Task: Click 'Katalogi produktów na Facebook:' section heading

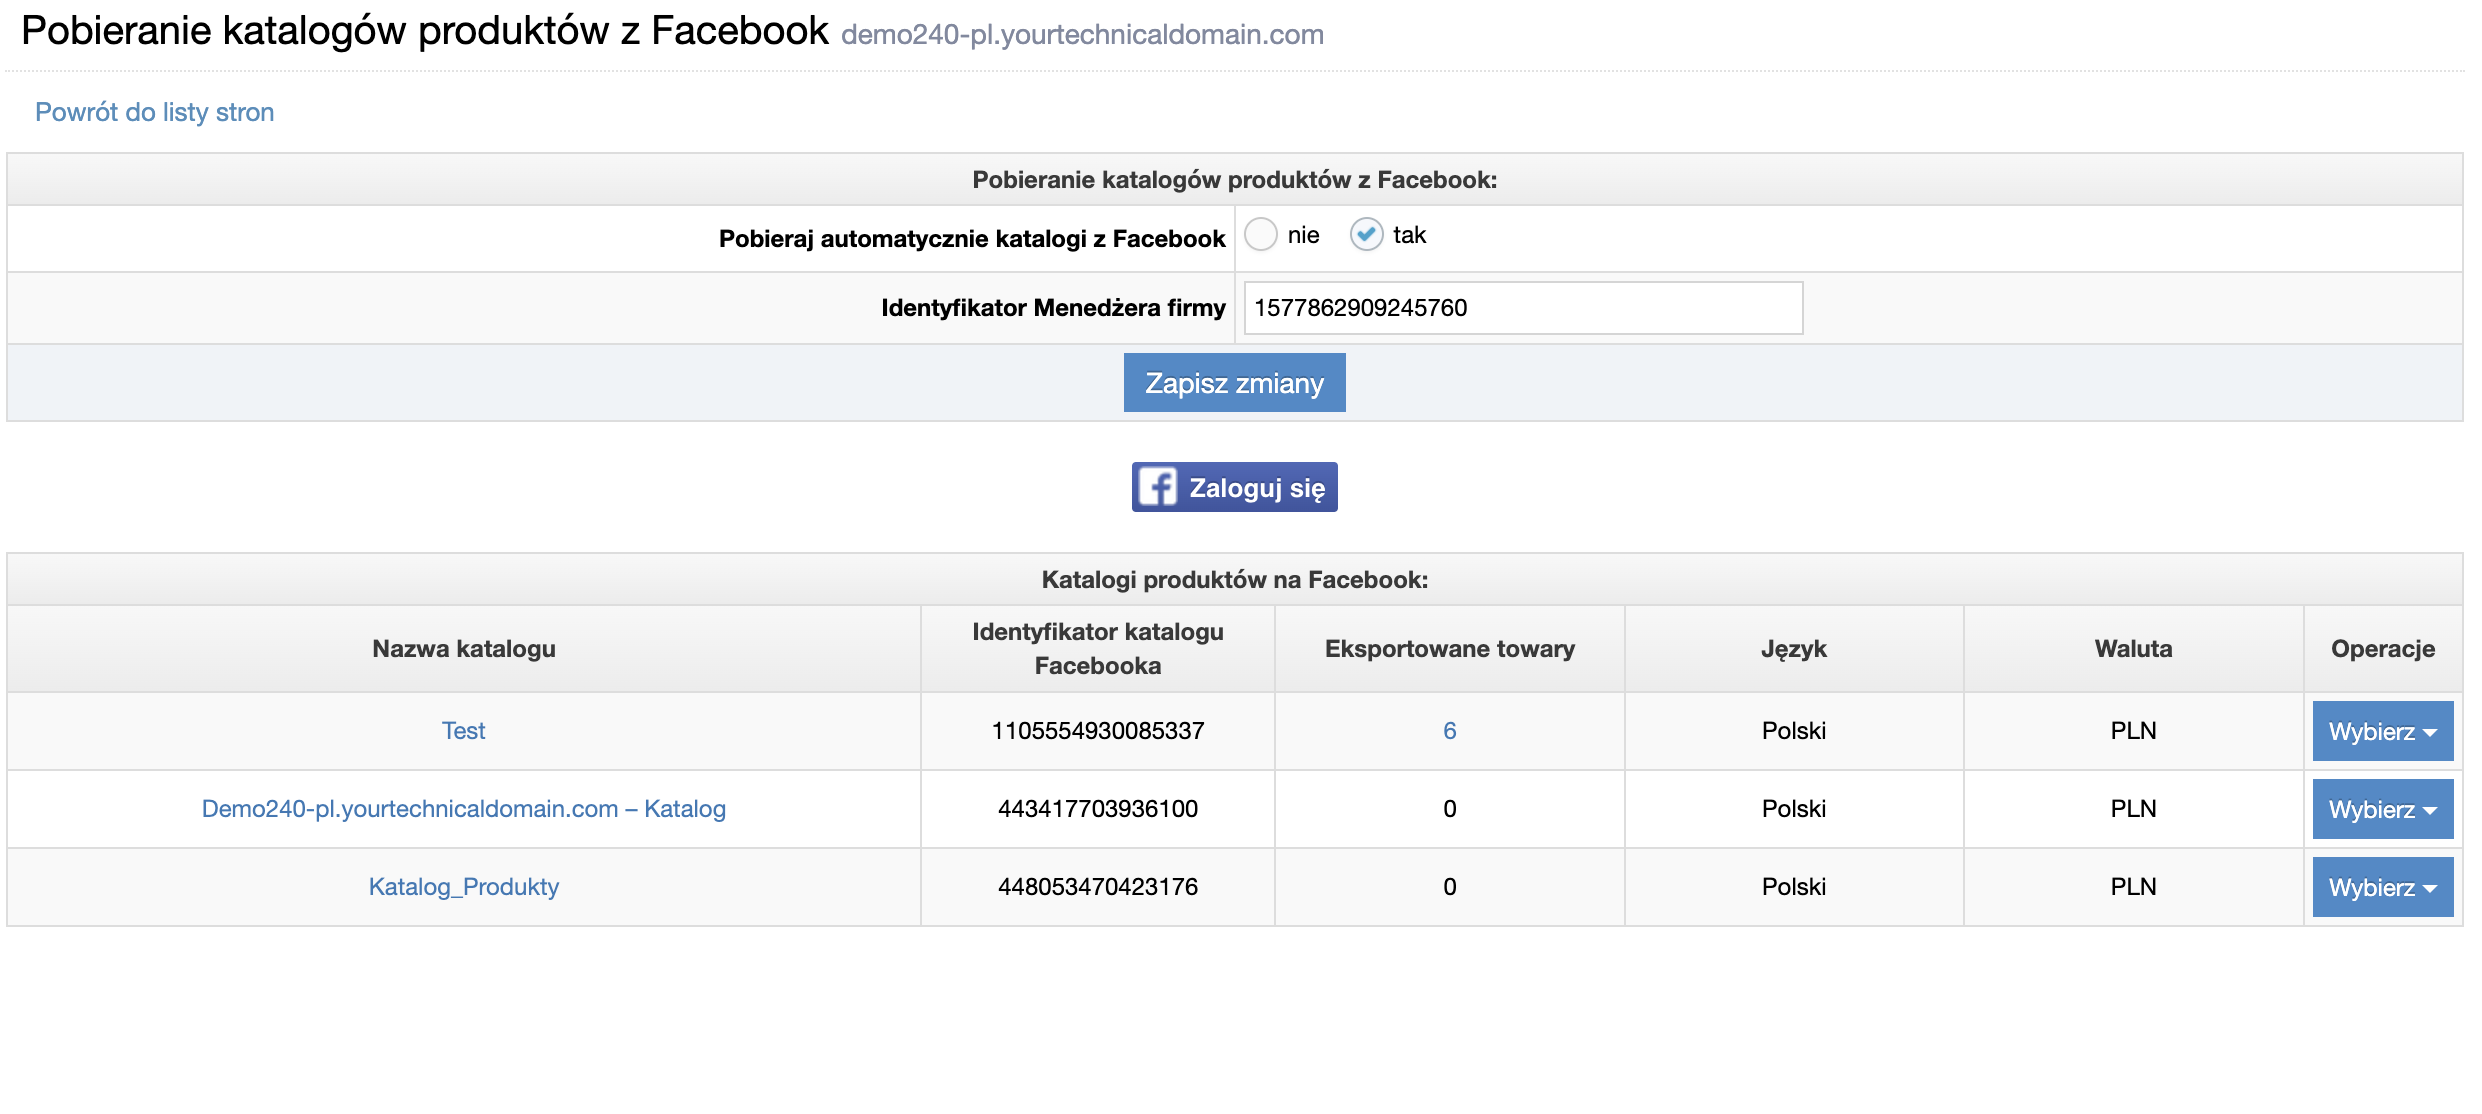Action: point(1235,580)
